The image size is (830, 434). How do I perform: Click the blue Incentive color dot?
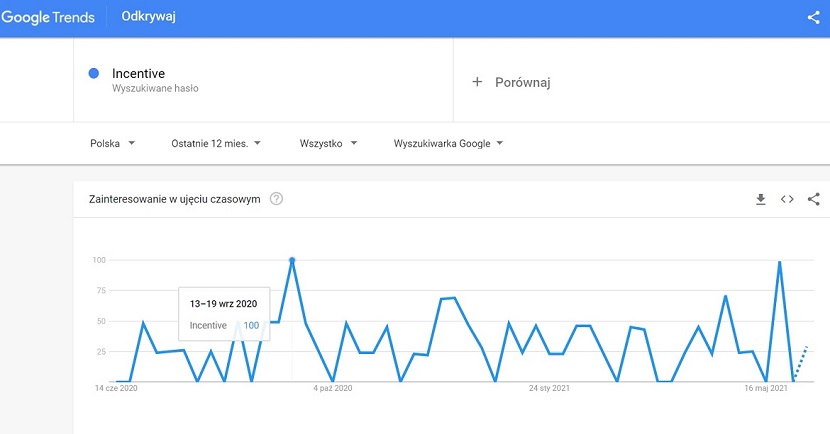point(93,73)
